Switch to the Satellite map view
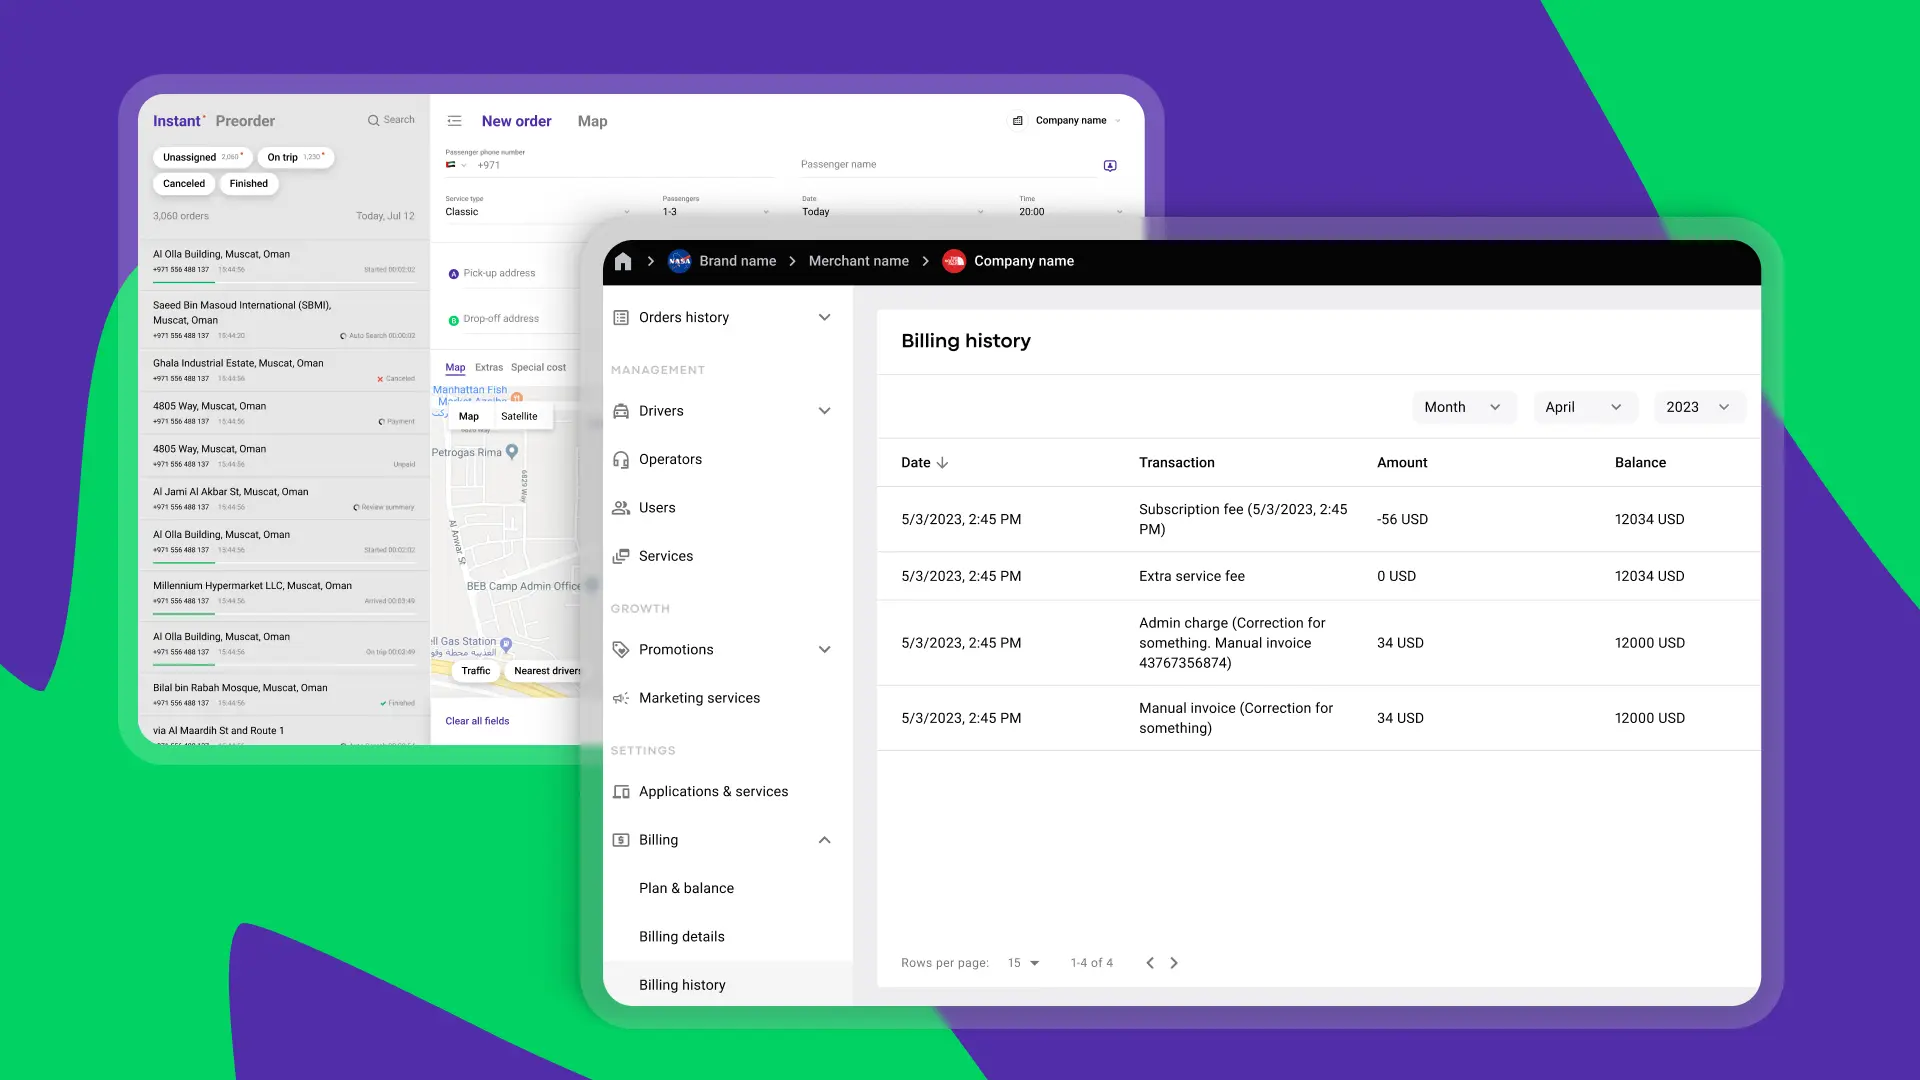The height and width of the screenshot is (1080, 1920). [519, 416]
